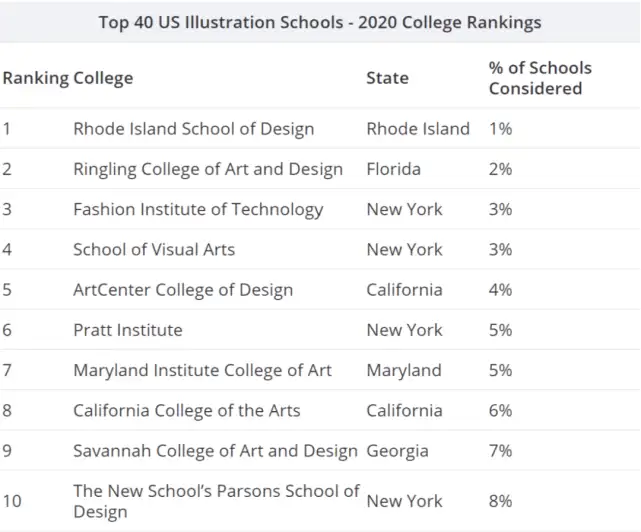Screen dimensions: 641x532
Task: Click the table title Top 40 US Illustration Schools
Action: 320,22
